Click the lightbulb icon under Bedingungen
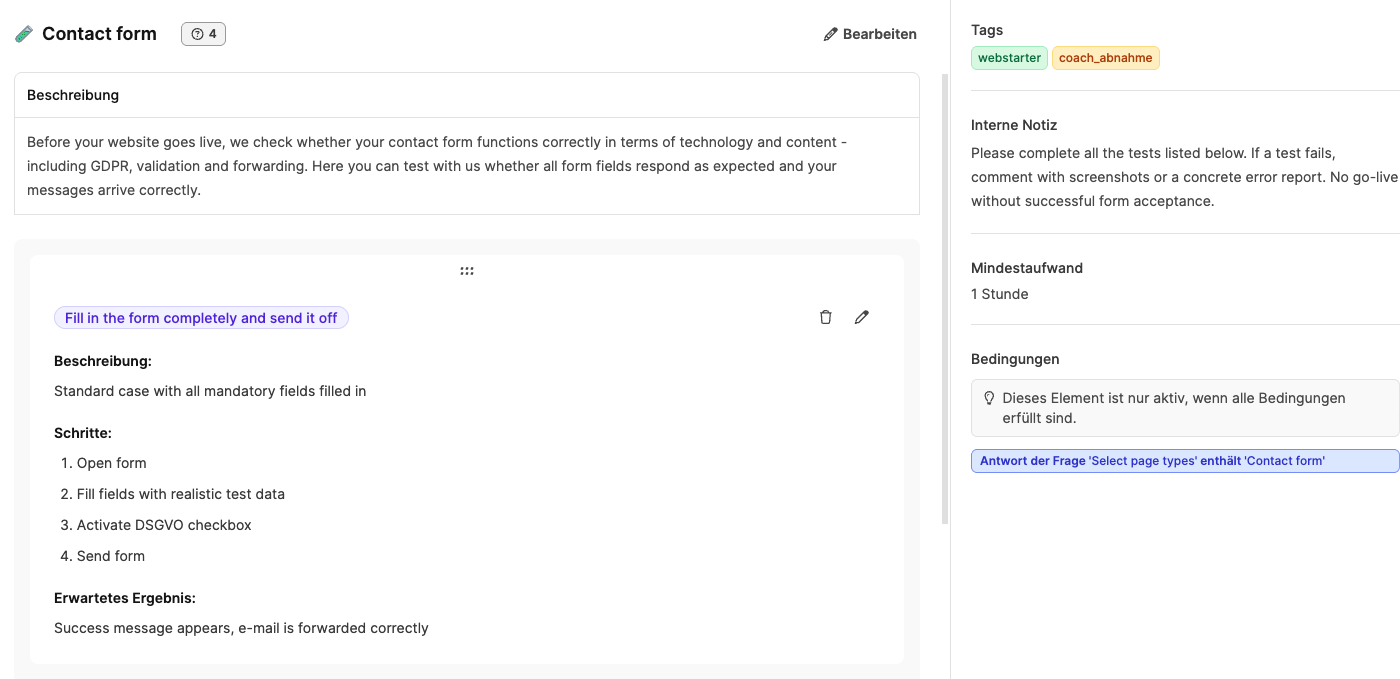The width and height of the screenshot is (1400, 679). (x=989, y=398)
